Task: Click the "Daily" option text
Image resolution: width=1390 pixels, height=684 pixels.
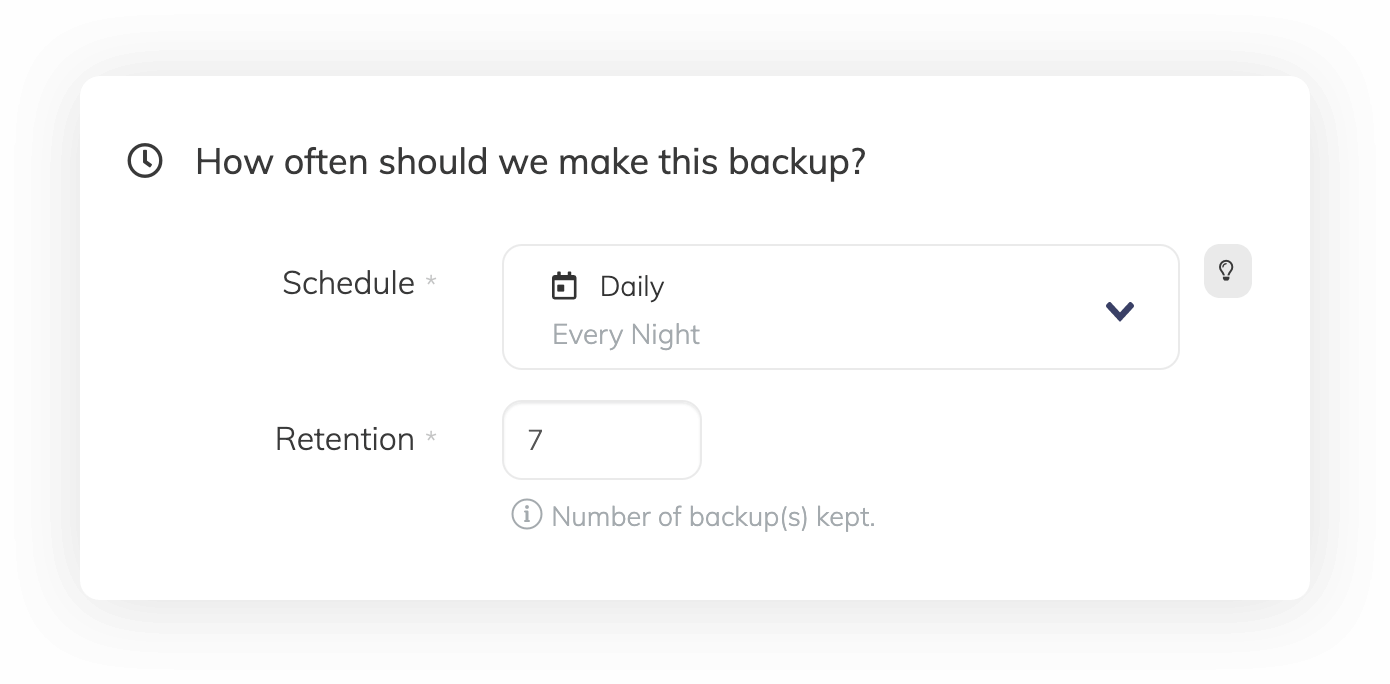Action: [631, 287]
